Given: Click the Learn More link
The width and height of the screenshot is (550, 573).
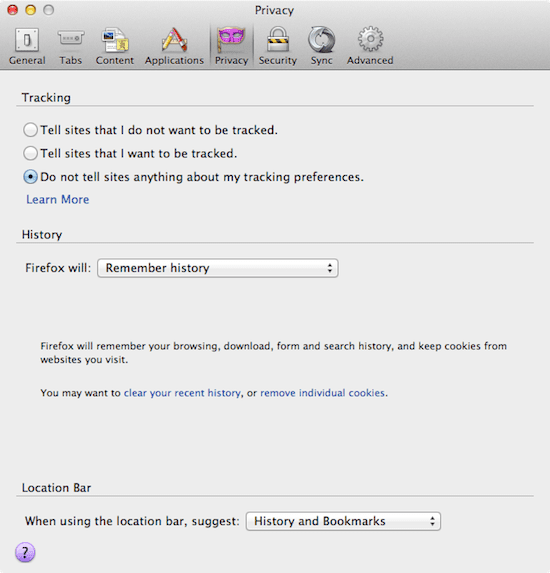Looking at the screenshot, I should (x=57, y=200).
